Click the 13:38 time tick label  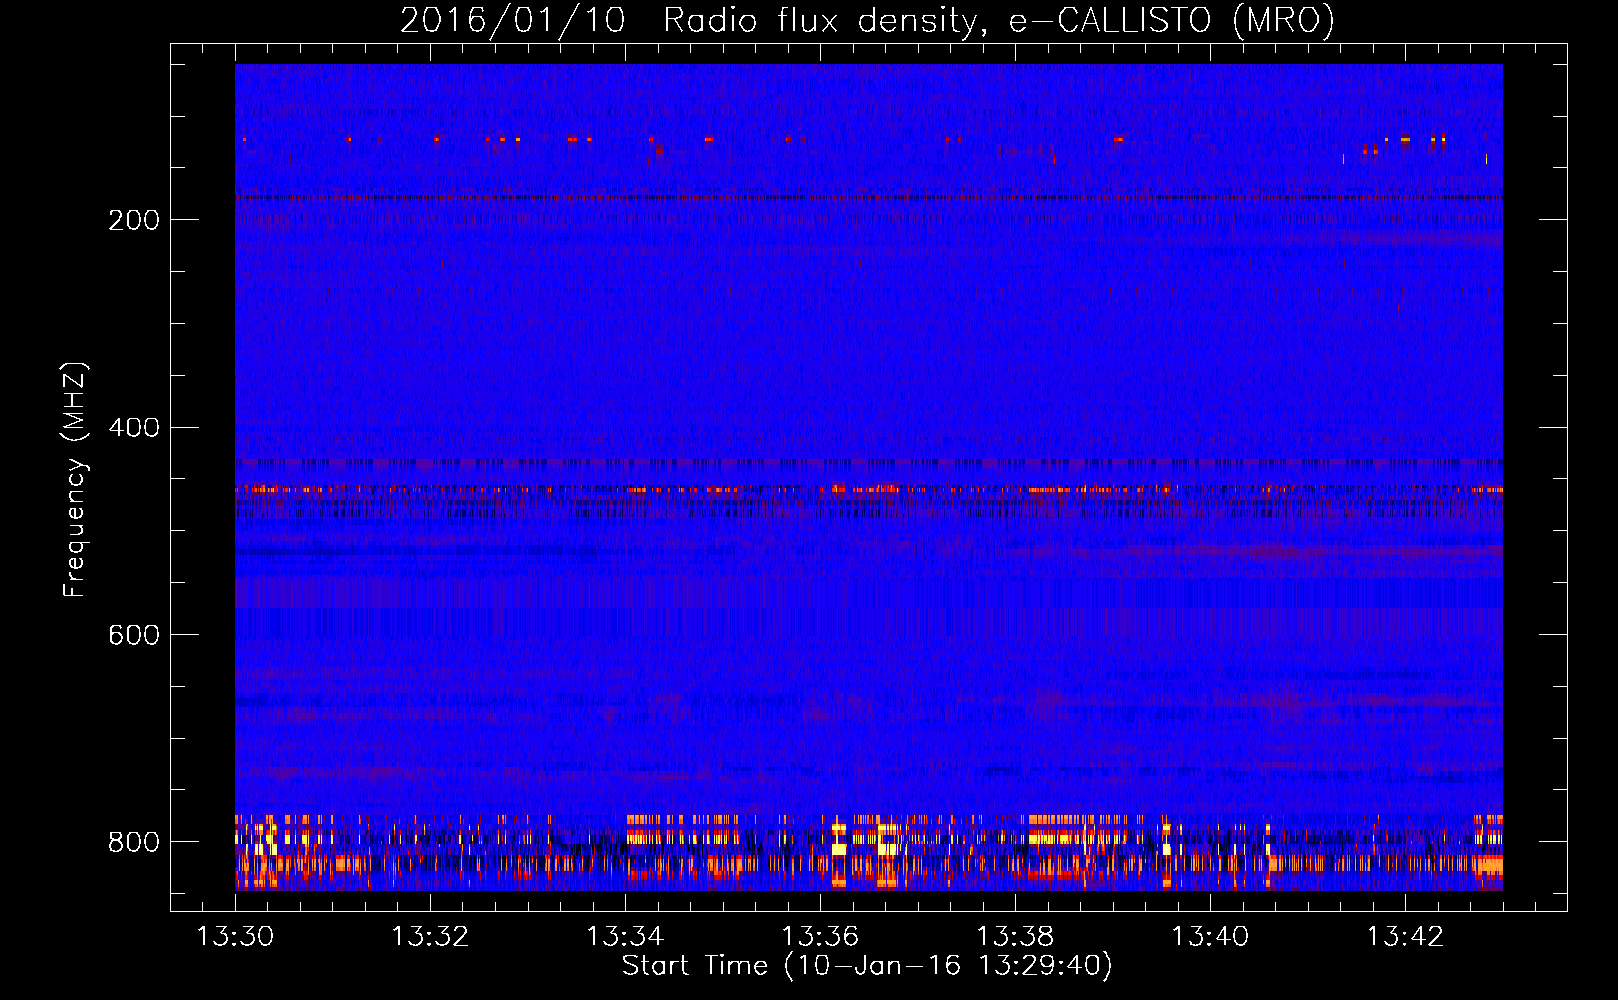[x=1015, y=937]
